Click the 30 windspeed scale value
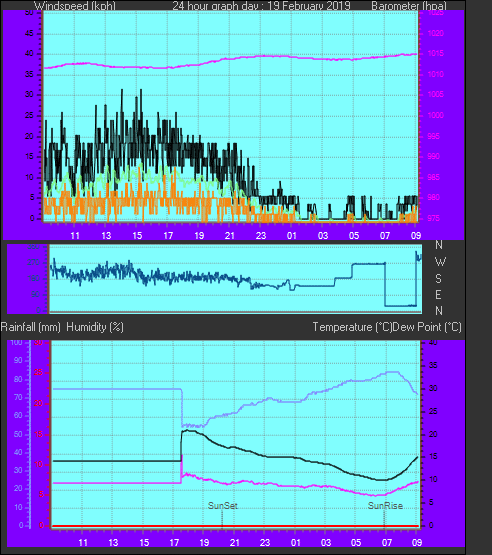The image size is (492, 555). 29,95
